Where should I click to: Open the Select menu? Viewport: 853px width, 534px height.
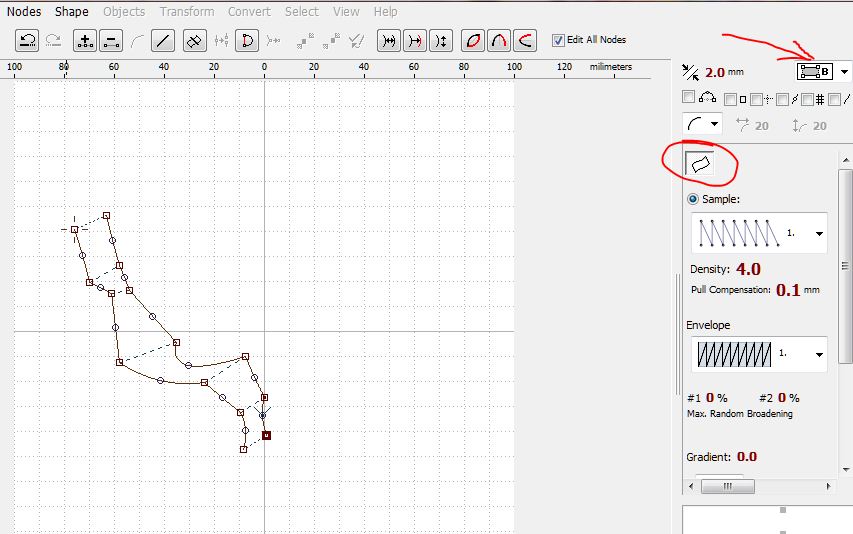click(x=302, y=11)
